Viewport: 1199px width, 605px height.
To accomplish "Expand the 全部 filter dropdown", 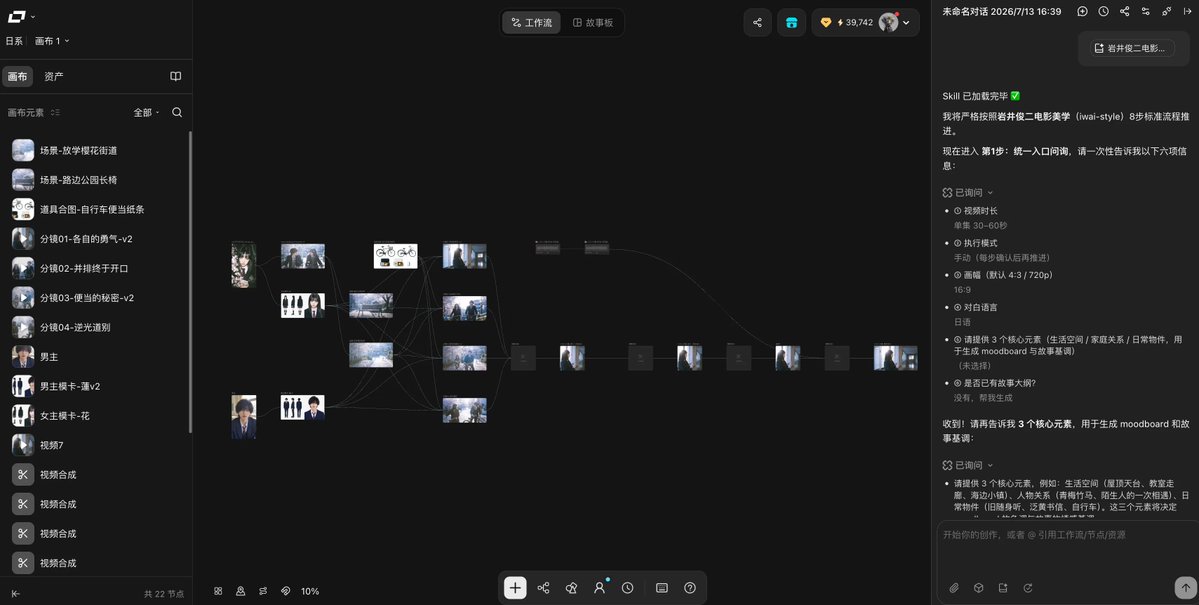I will 147,112.
